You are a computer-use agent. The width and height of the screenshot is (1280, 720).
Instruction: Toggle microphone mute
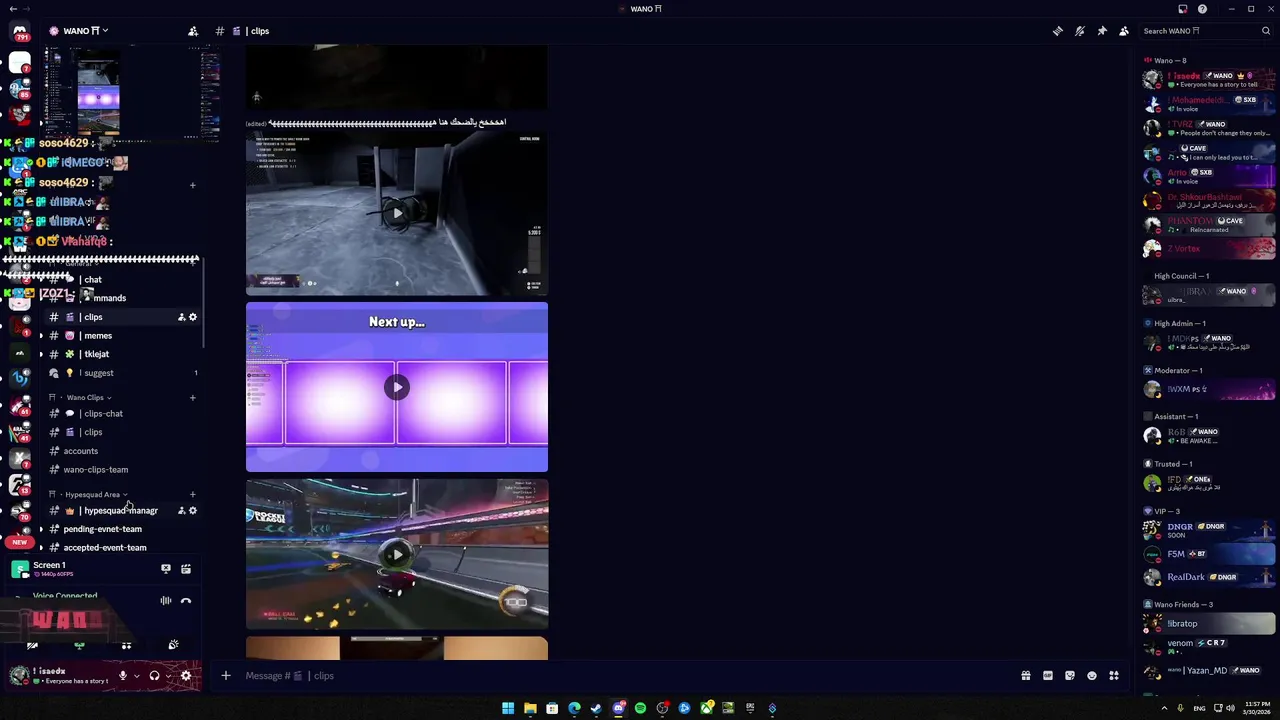[x=123, y=676]
